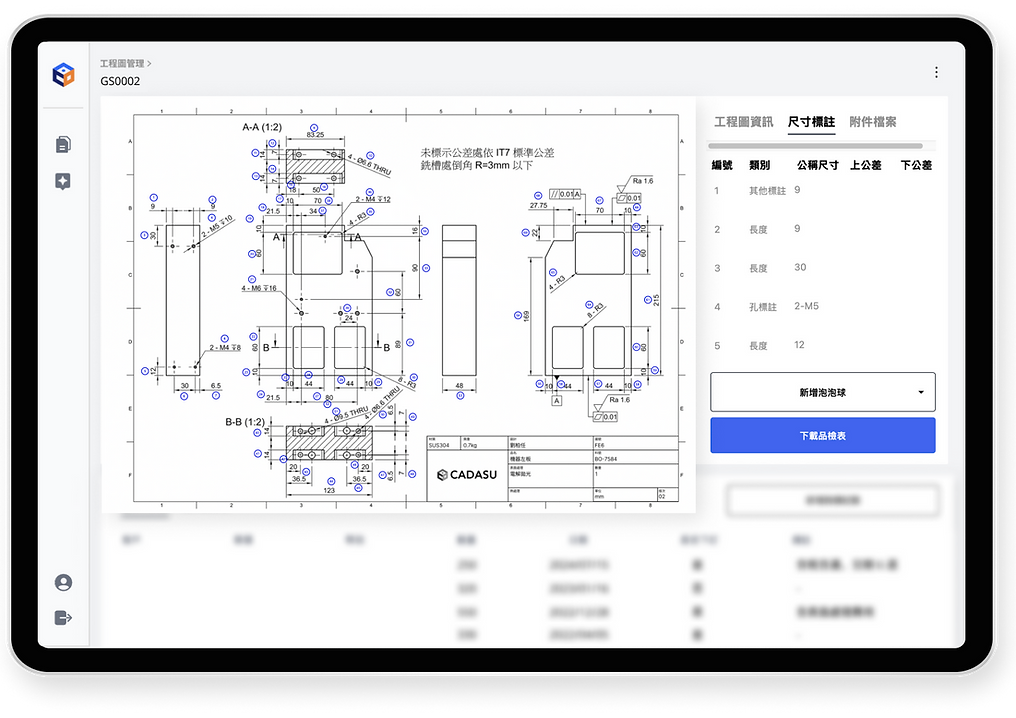Screen dimensions: 1016x718
Task: Click balloon next to the 215 dimension
Action: click(x=647, y=299)
